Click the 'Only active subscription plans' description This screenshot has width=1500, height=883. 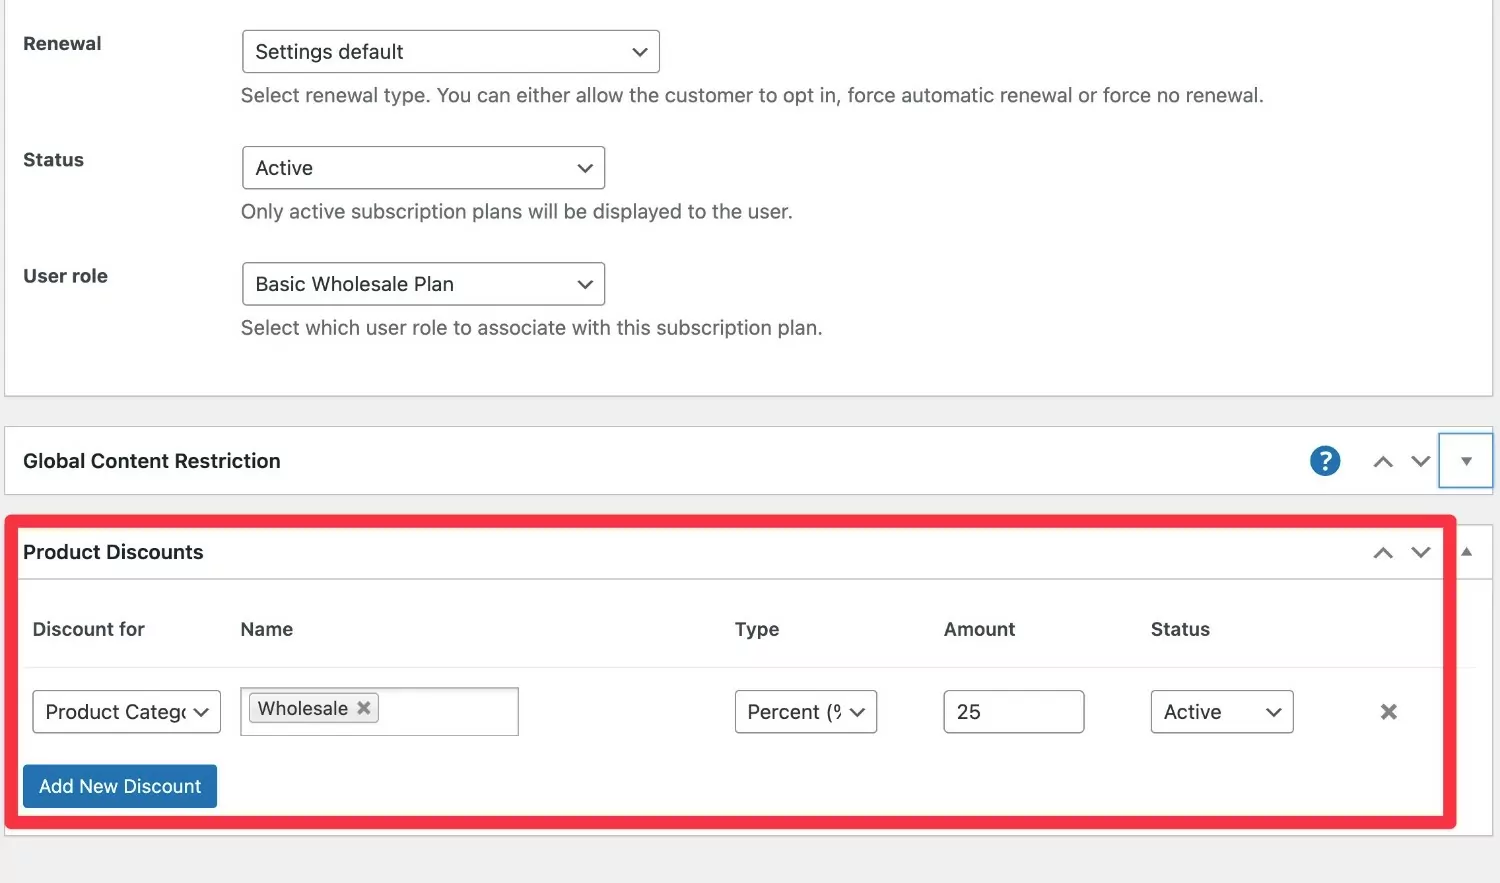517,212
